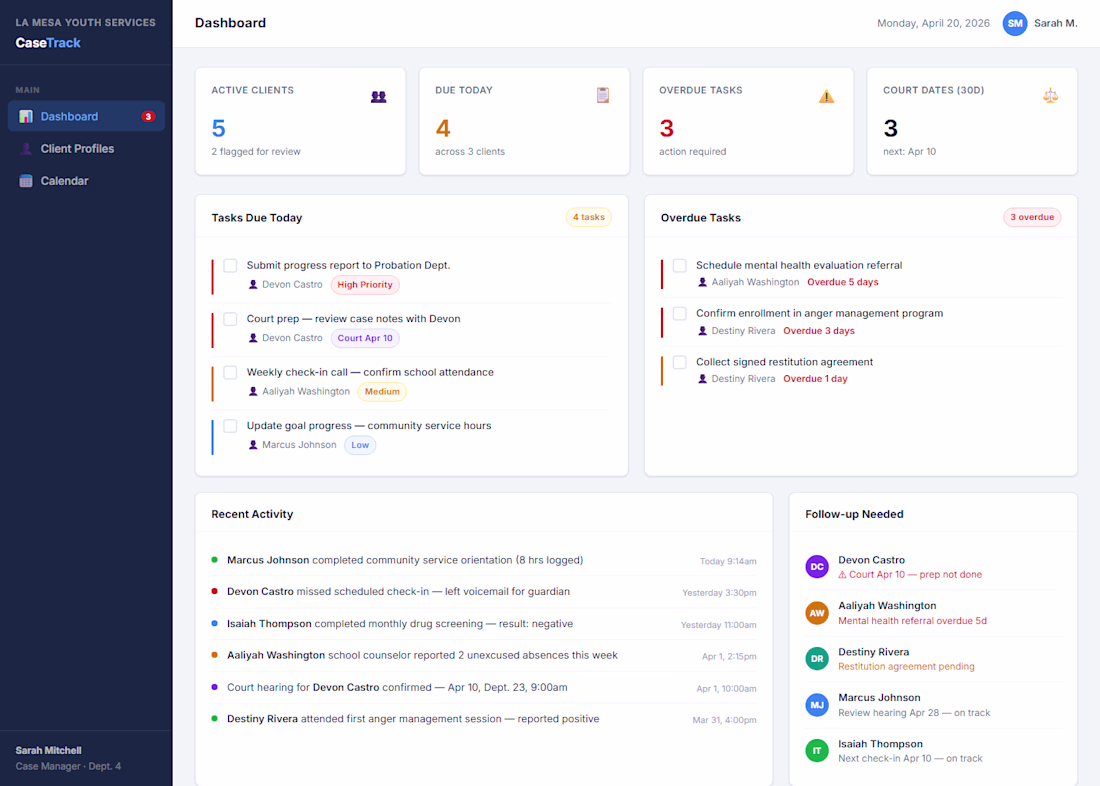Select Mental health referral overdue 5d note

click(x=912, y=621)
